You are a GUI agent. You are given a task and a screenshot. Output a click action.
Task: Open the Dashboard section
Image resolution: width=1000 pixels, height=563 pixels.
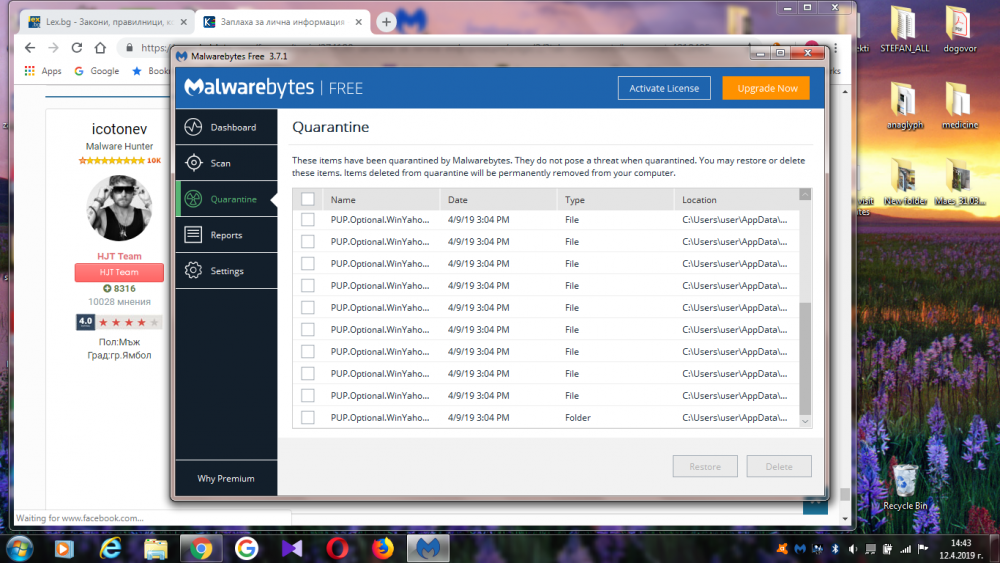[226, 127]
